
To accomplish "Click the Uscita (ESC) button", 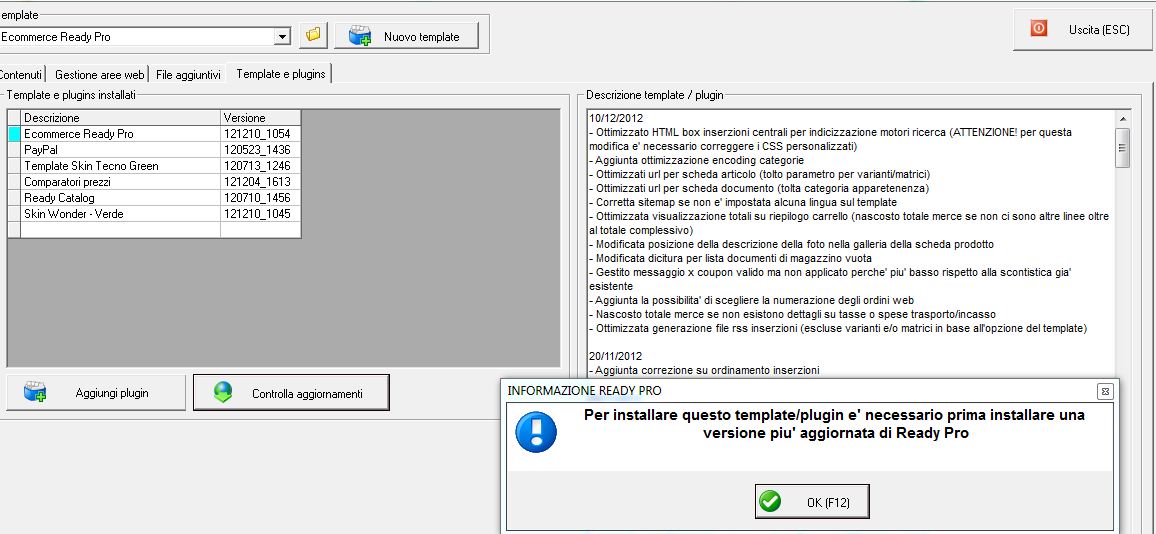I will 1083,30.
